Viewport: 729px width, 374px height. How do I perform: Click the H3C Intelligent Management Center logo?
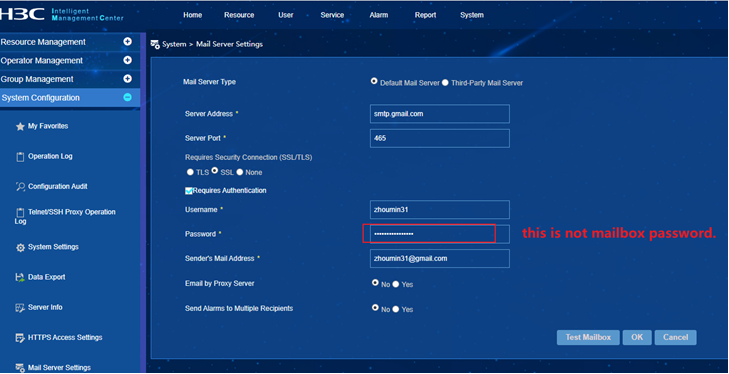pos(62,14)
